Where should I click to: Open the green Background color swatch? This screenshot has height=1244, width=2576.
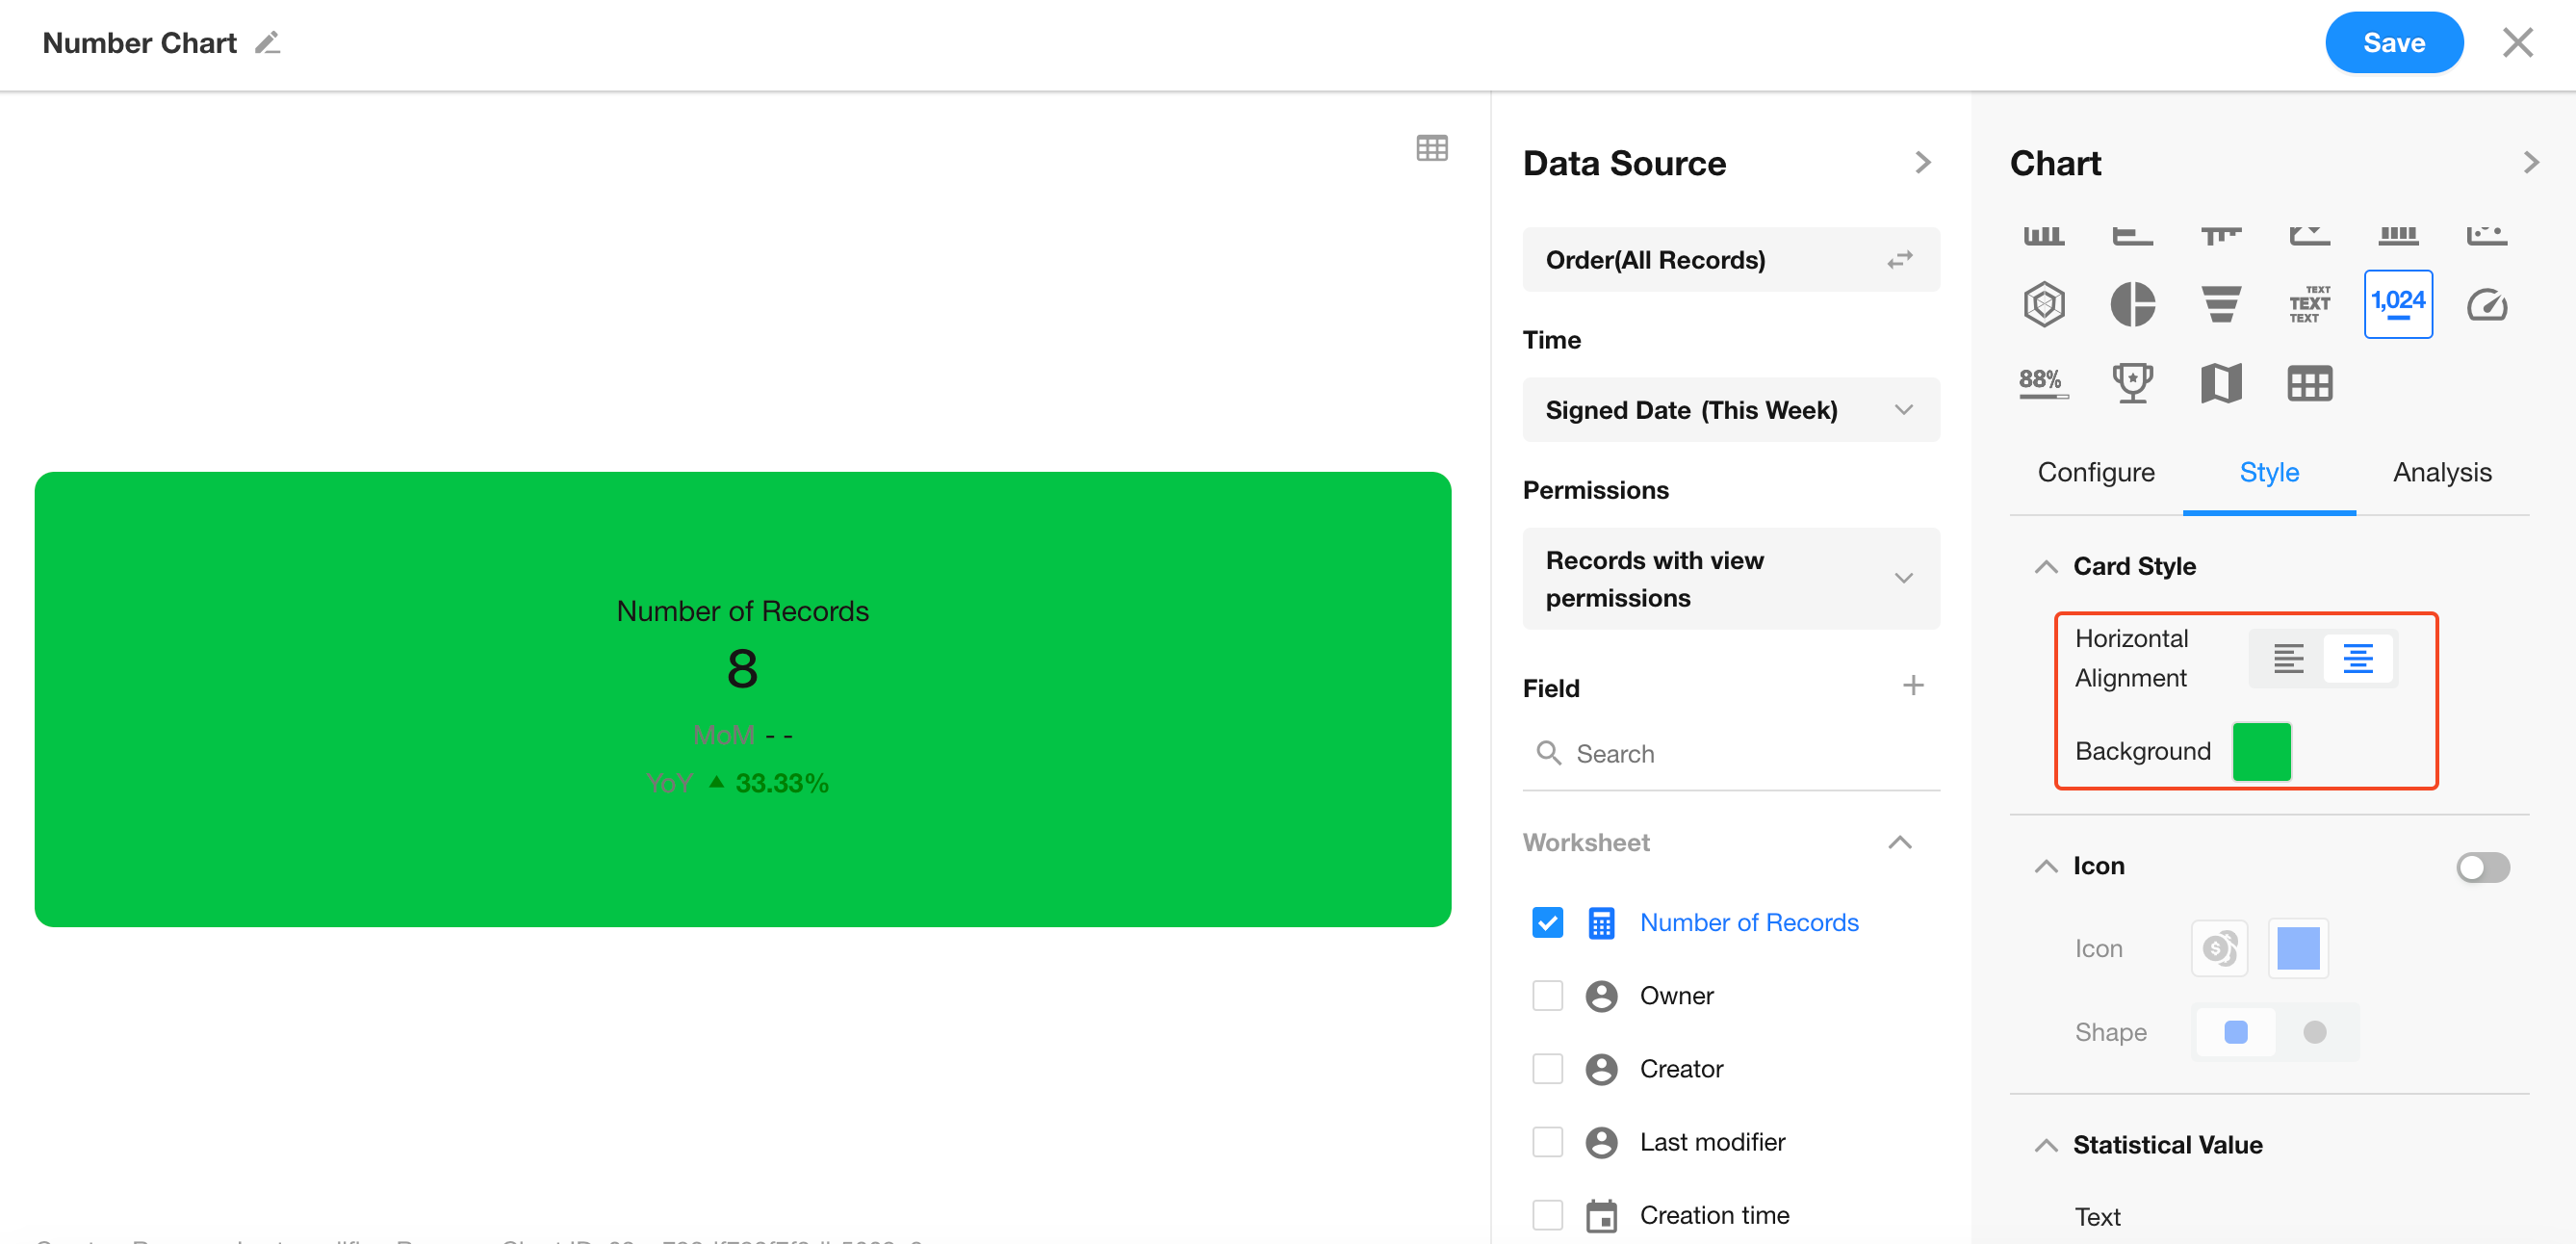[x=2261, y=751]
